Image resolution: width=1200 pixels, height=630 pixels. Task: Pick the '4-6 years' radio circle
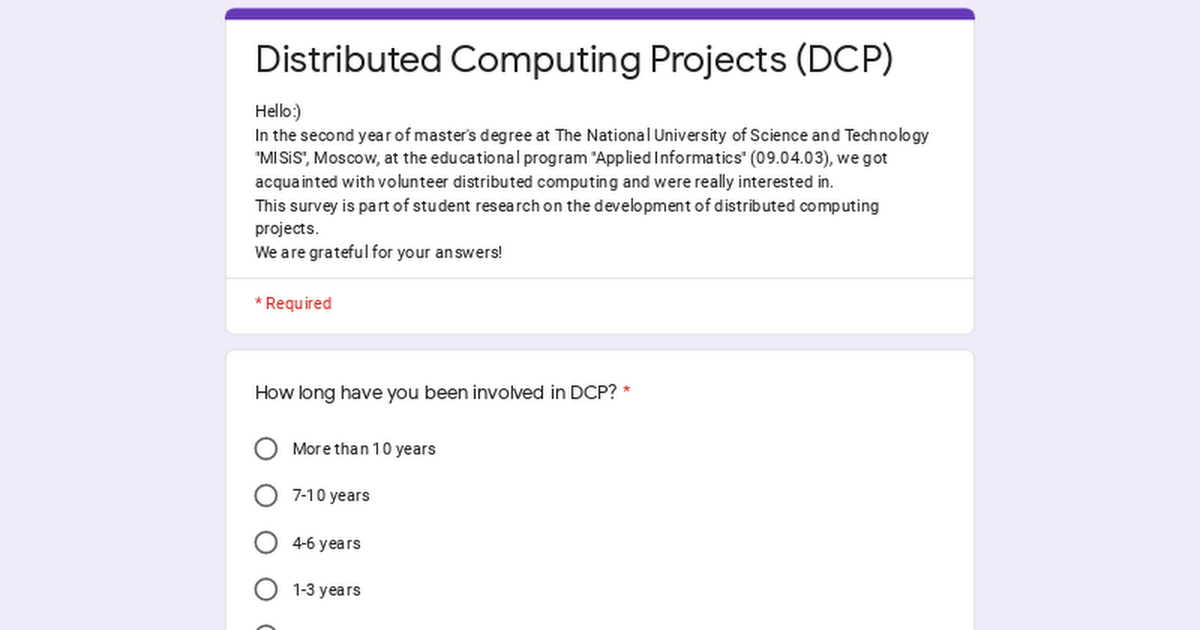point(266,543)
